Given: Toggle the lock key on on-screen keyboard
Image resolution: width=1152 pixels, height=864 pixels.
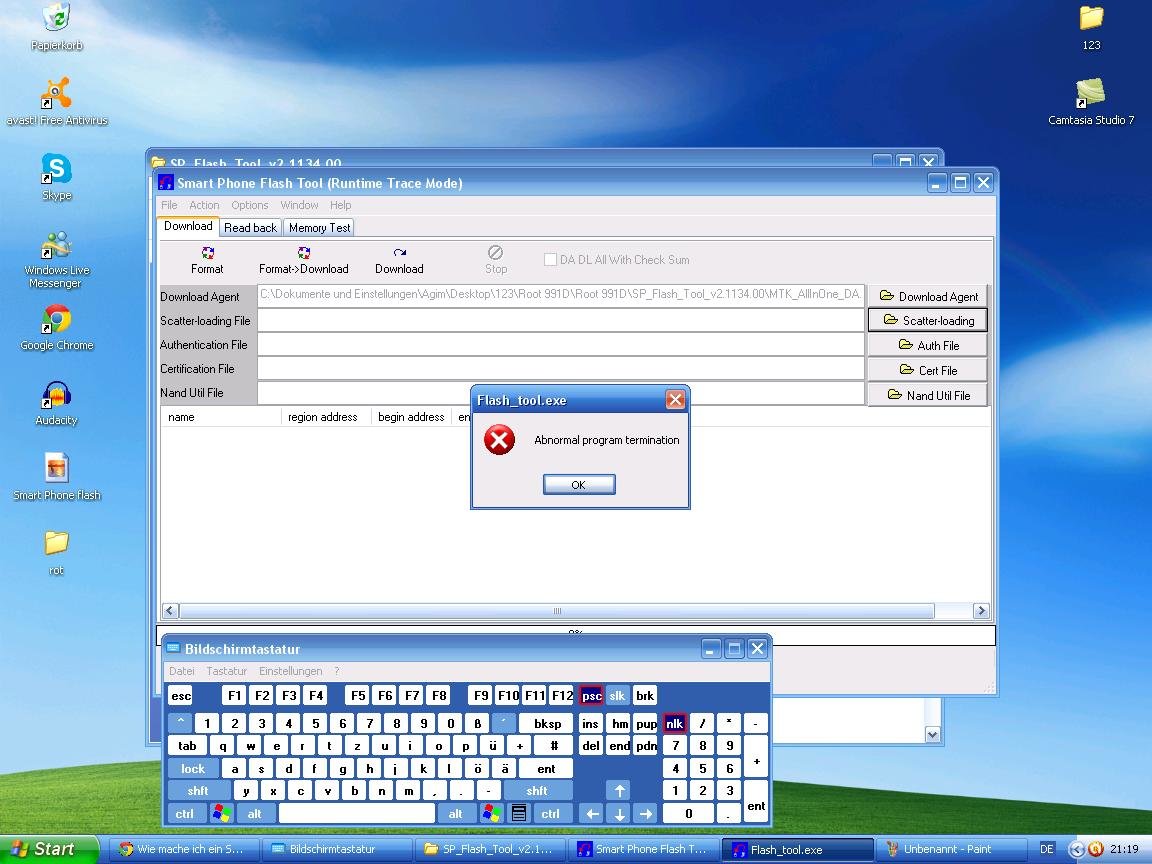Looking at the screenshot, I should point(193,768).
